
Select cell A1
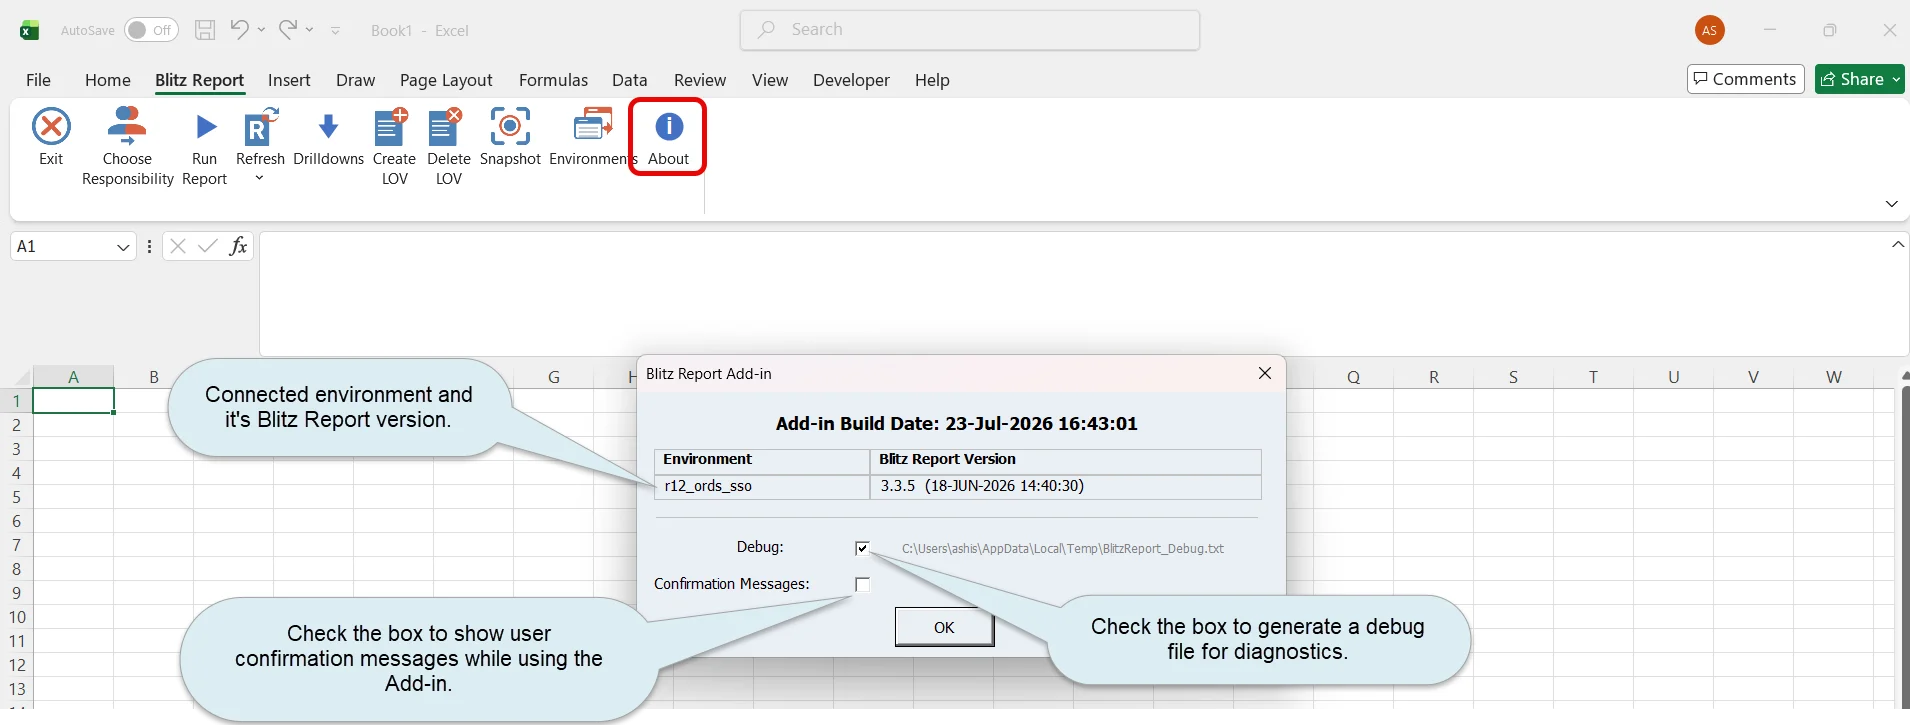pyautogui.click(x=74, y=401)
